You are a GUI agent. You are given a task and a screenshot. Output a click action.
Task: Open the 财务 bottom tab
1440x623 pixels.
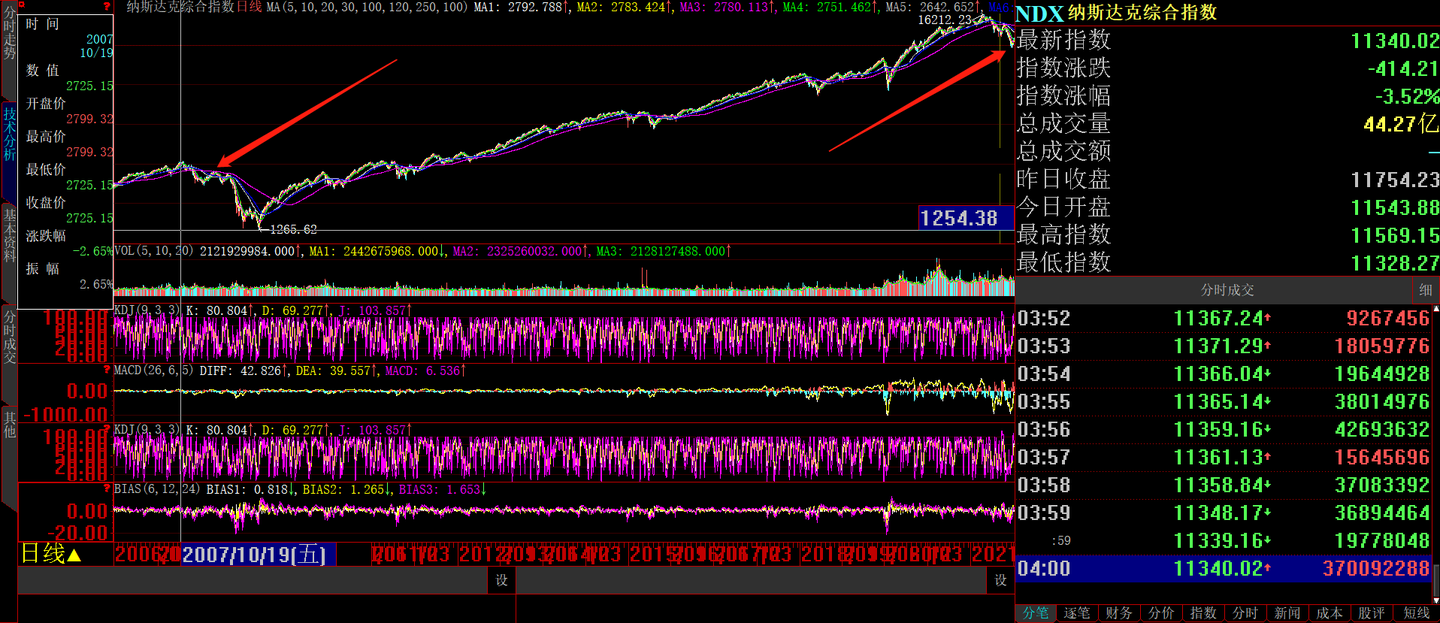(x=1119, y=613)
